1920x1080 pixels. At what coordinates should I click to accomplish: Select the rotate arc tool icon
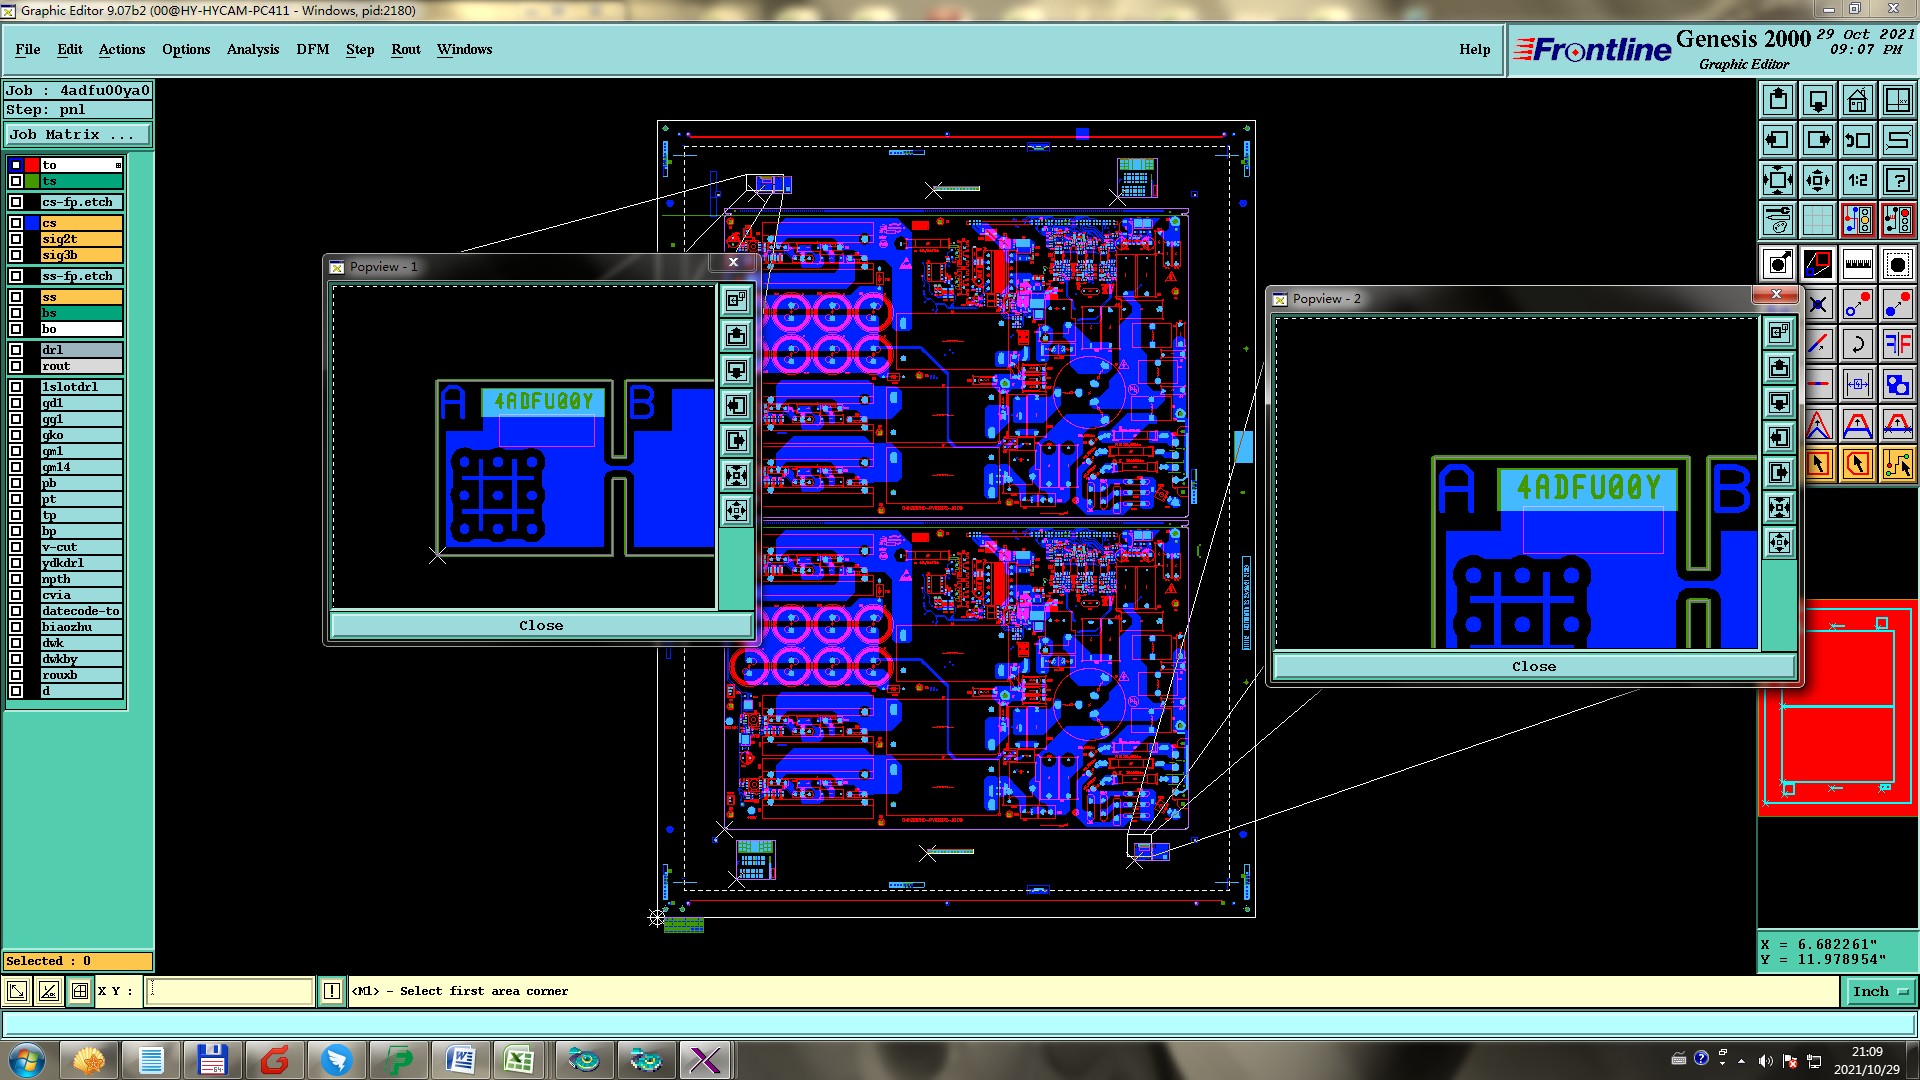pos(1857,345)
